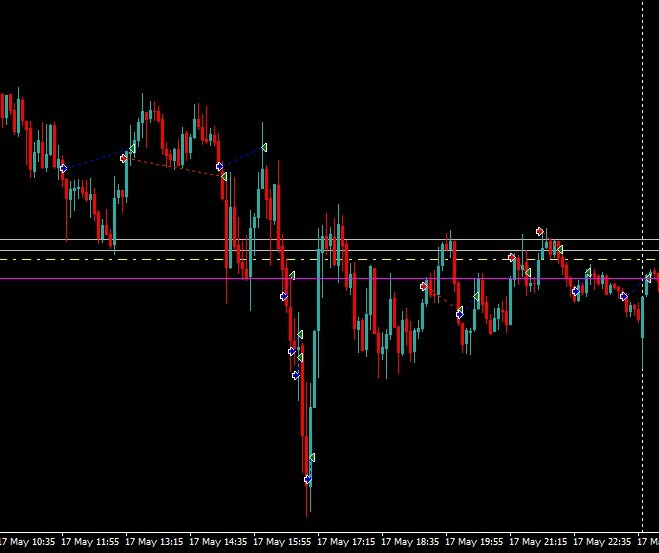This screenshot has width=659, height=553.
Task: Click the green close triangle at the 14:35 peak
Action: (x=264, y=148)
